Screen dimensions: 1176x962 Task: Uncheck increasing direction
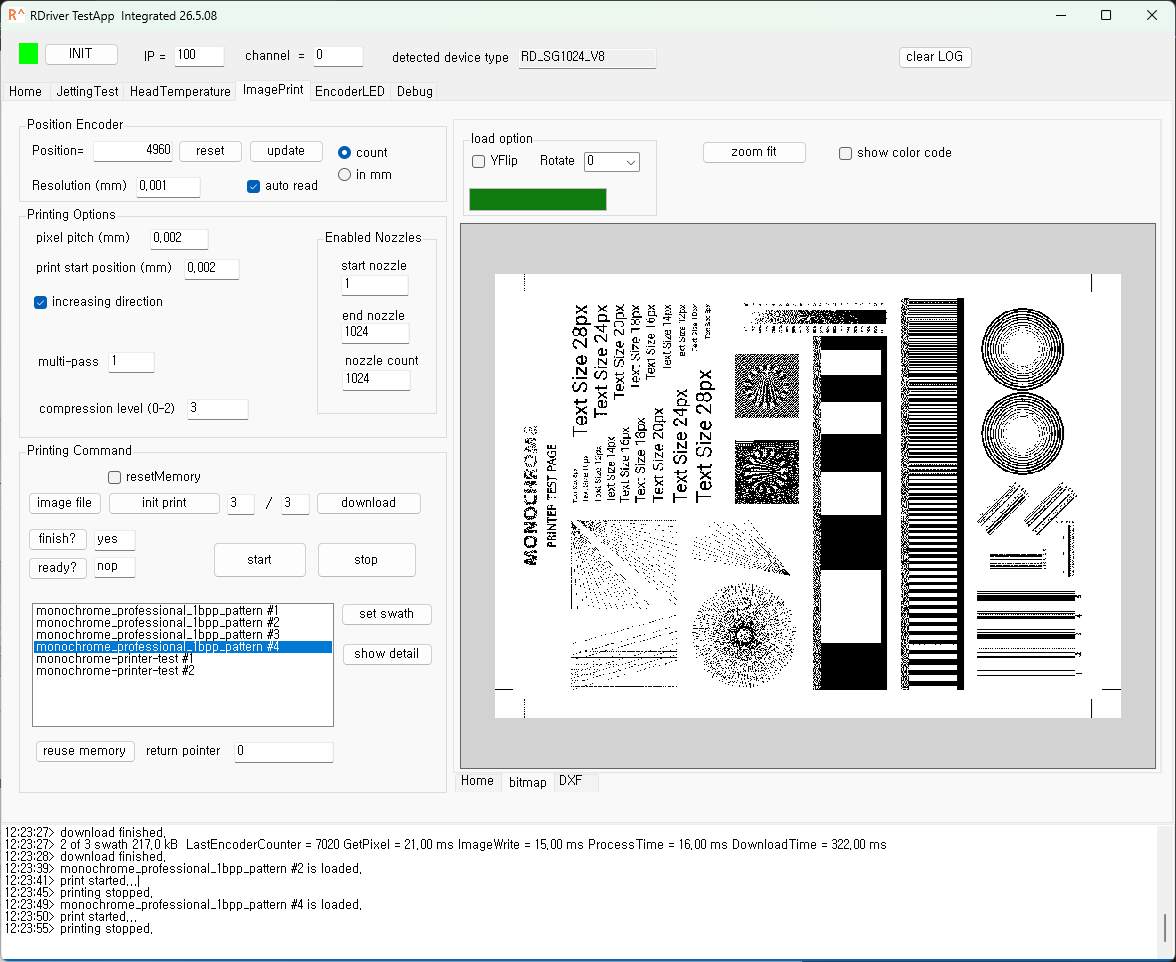click(40, 302)
